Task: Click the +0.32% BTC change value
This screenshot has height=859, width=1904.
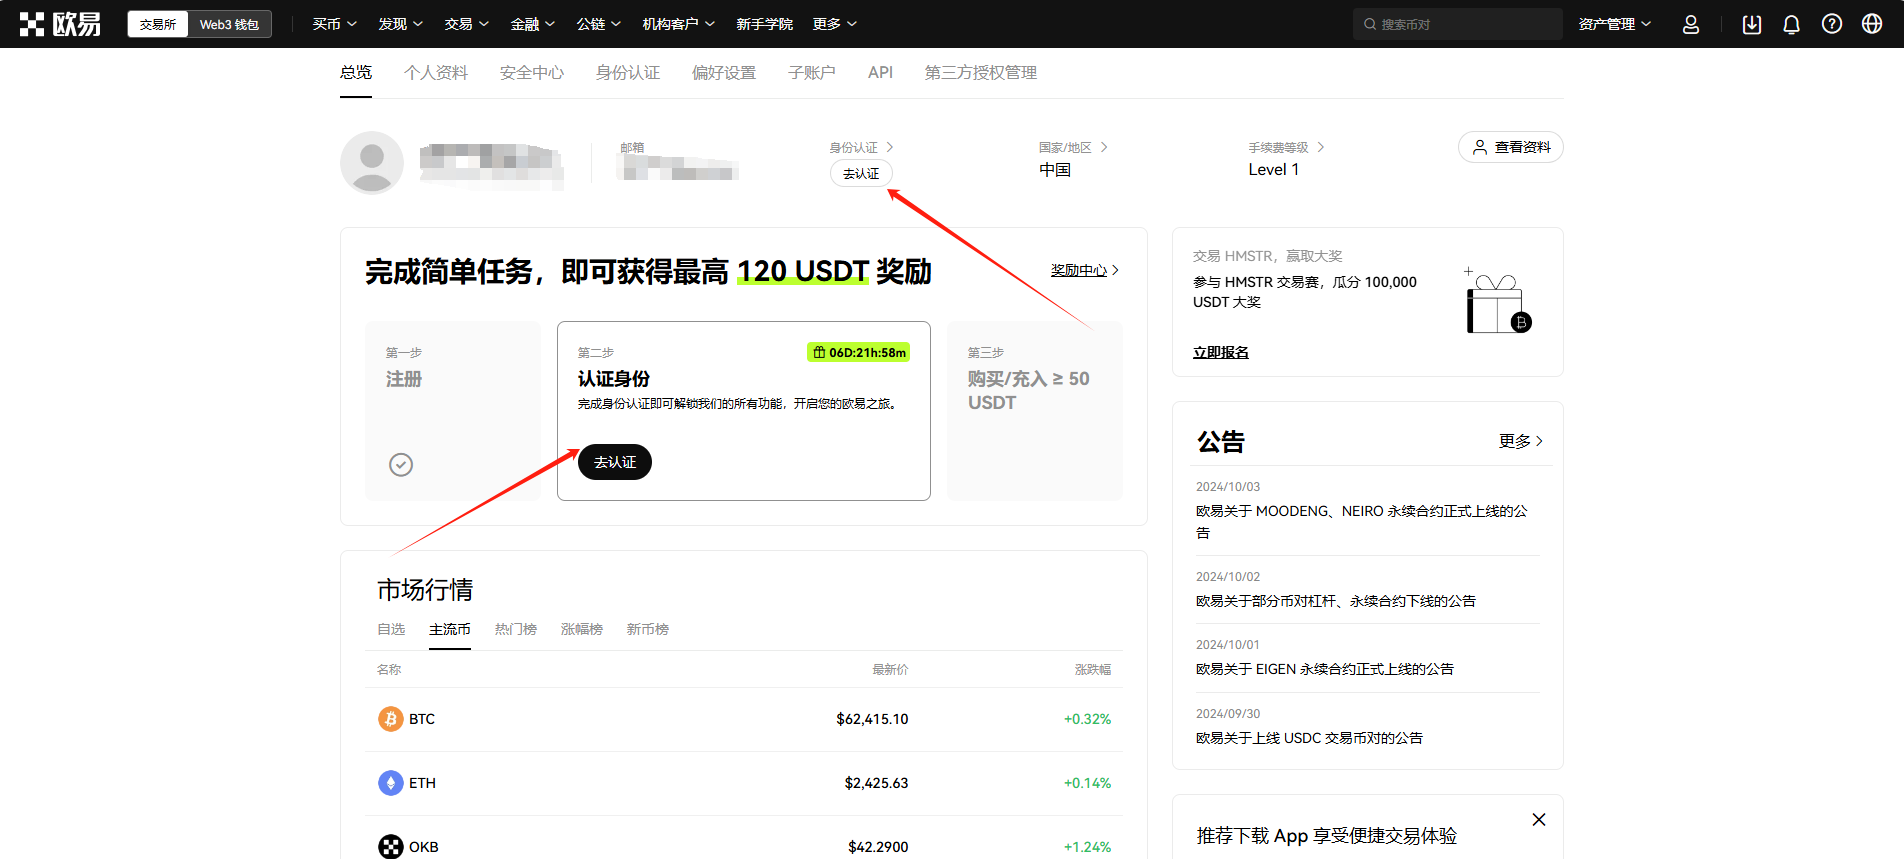Action: (1087, 719)
